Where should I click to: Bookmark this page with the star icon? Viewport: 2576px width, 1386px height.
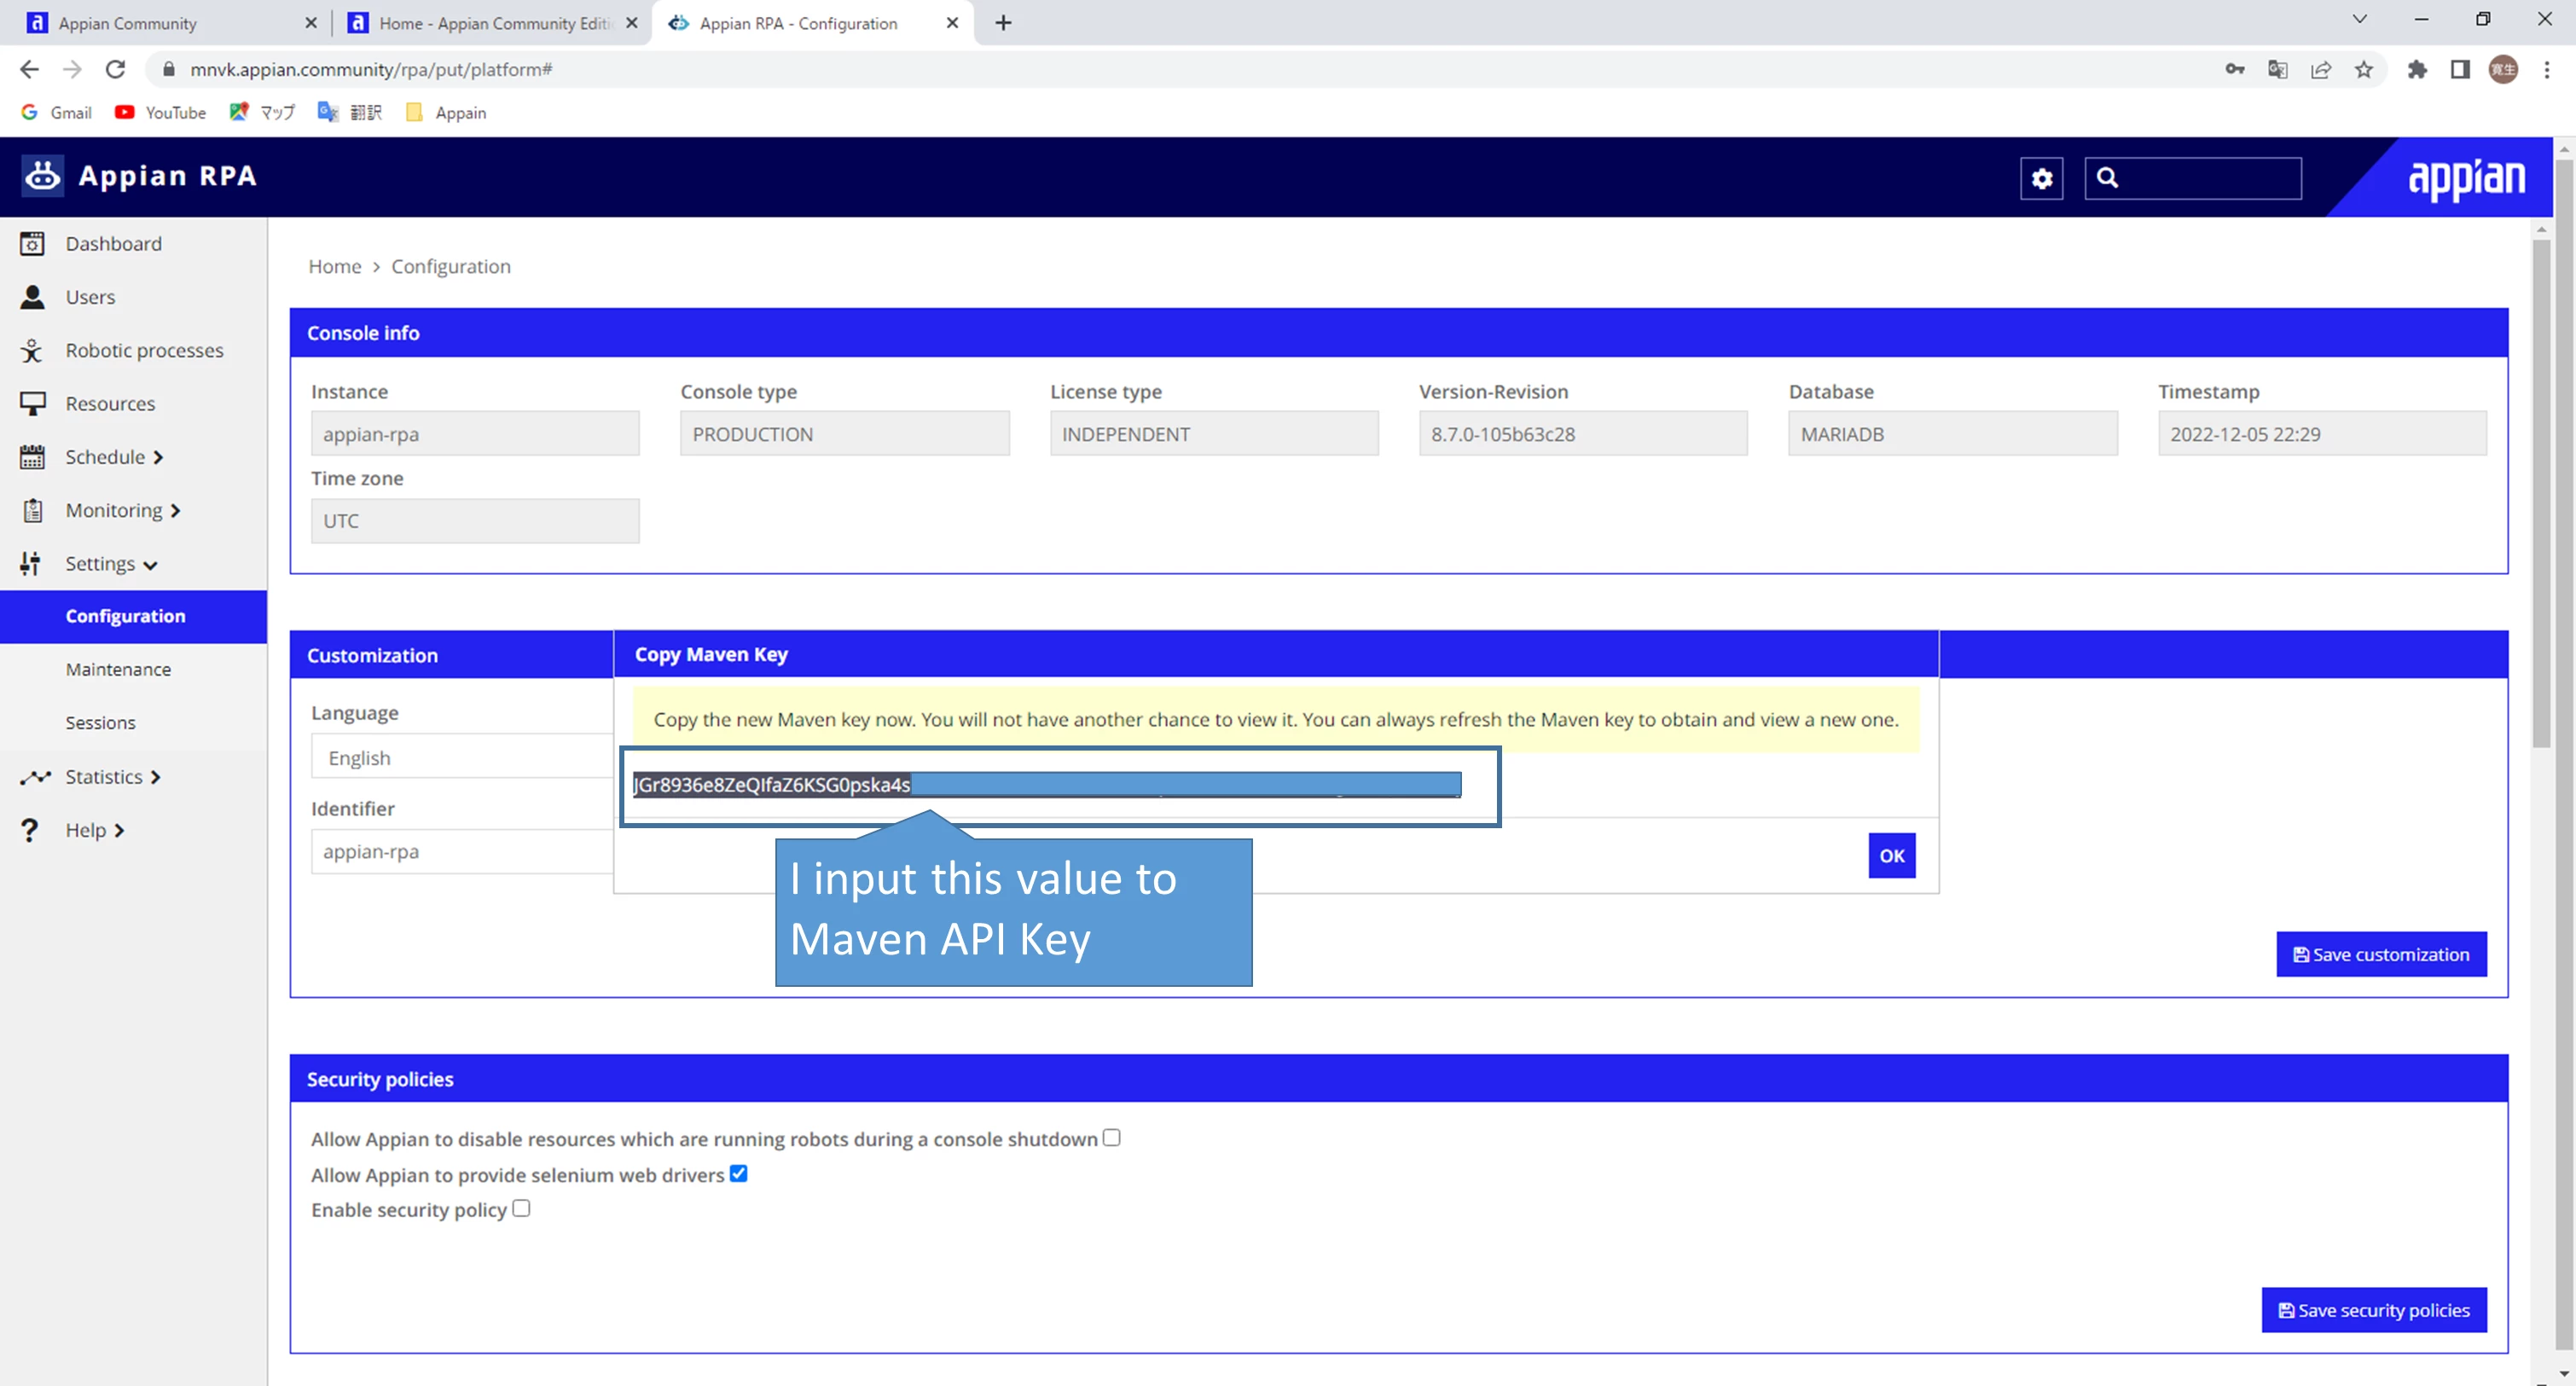tap(2363, 69)
